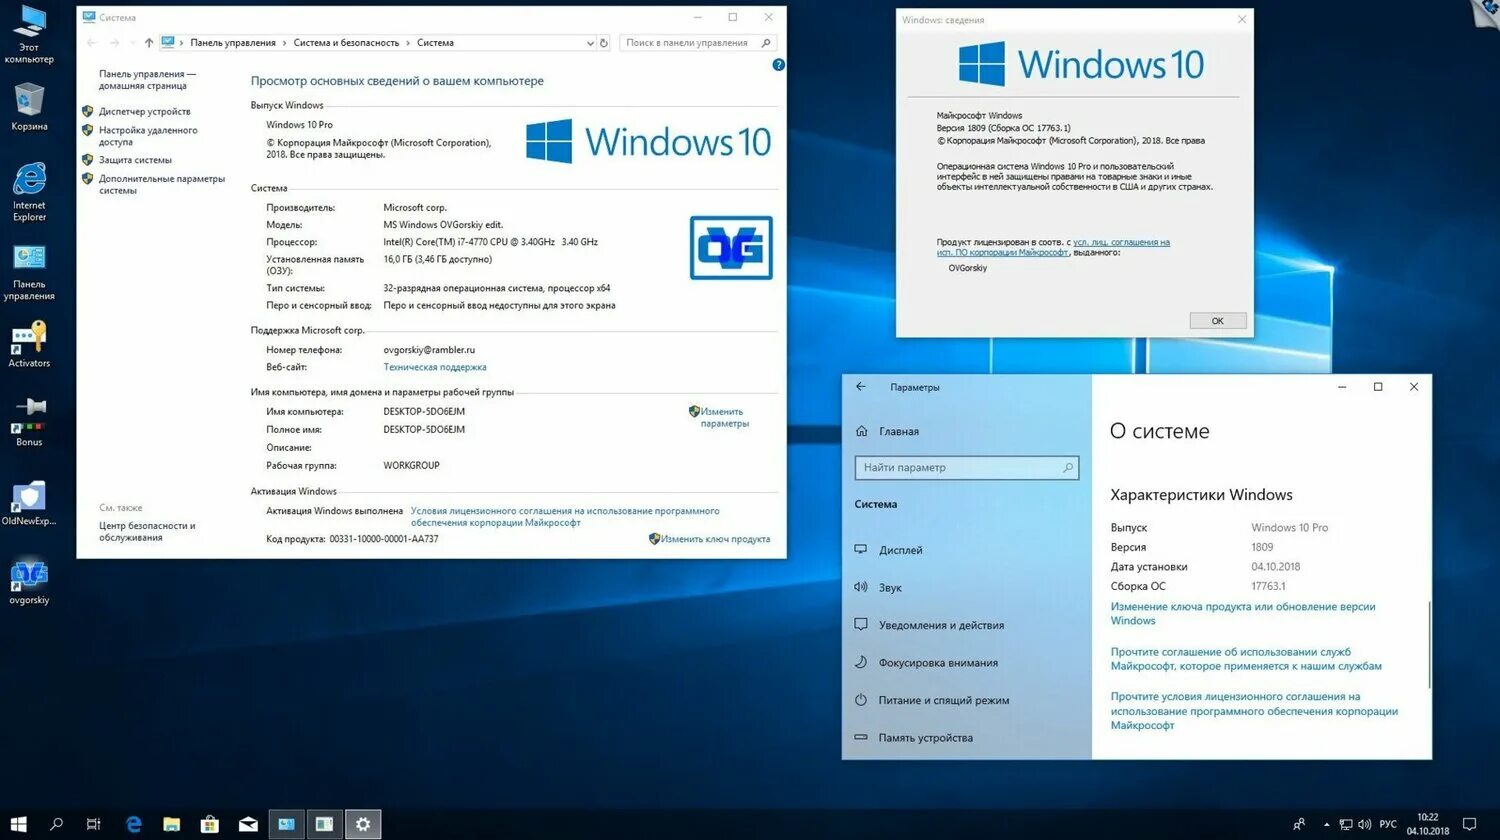Open Task View on the taskbar
The image size is (1500, 840).
(93, 824)
